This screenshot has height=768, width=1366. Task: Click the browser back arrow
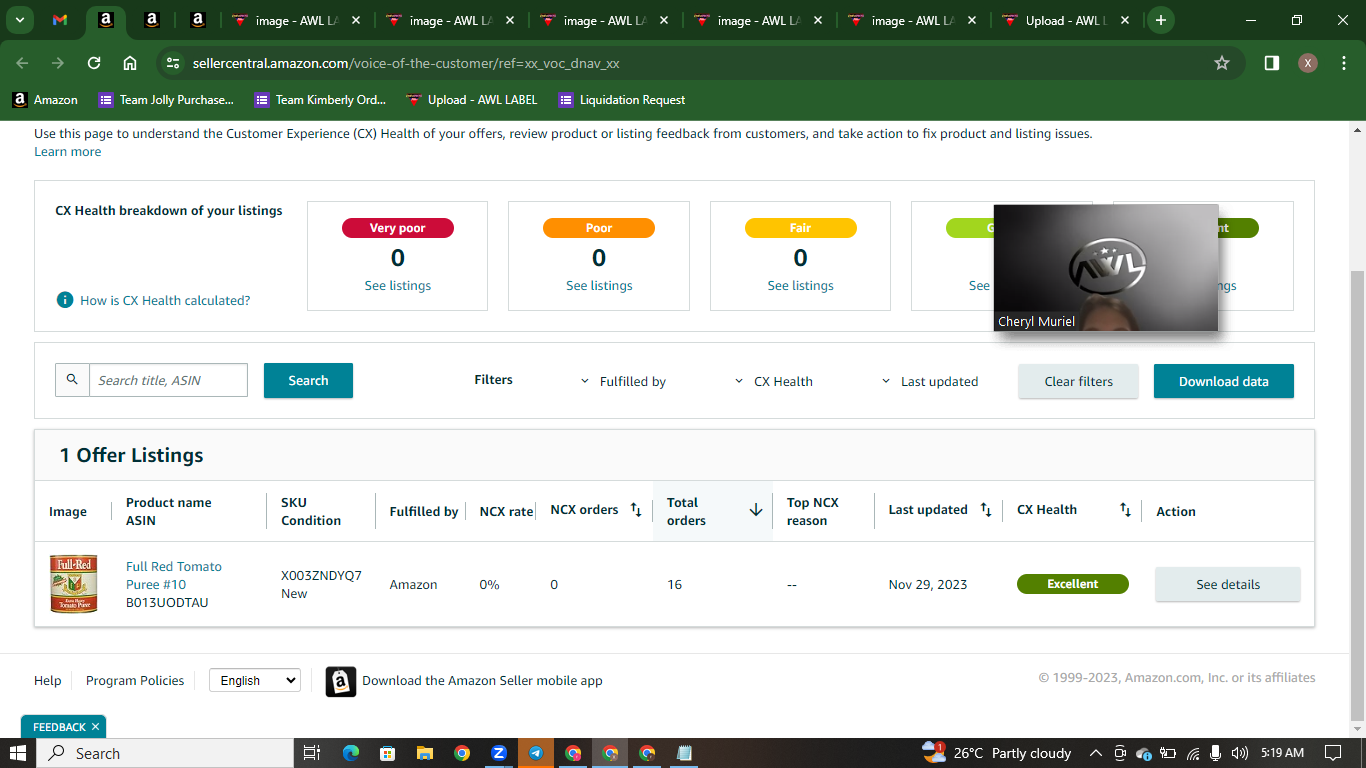pos(22,63)
